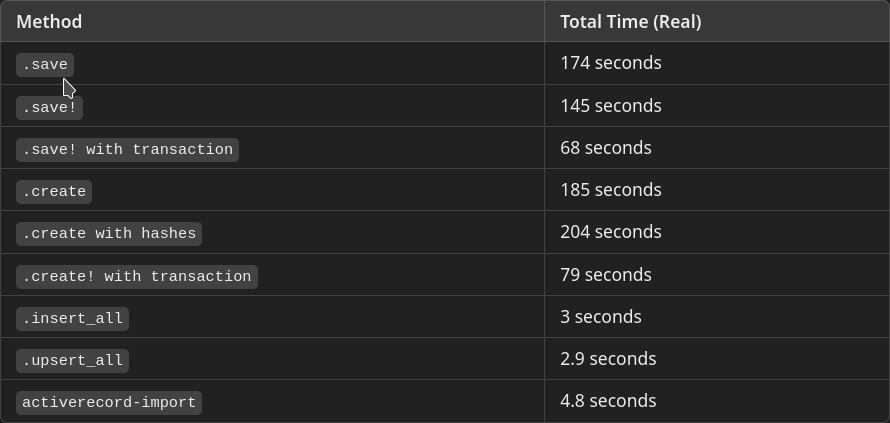Select the .save code label
The width and height of the screenshot is (890, 423).
(x=45, y=64)
